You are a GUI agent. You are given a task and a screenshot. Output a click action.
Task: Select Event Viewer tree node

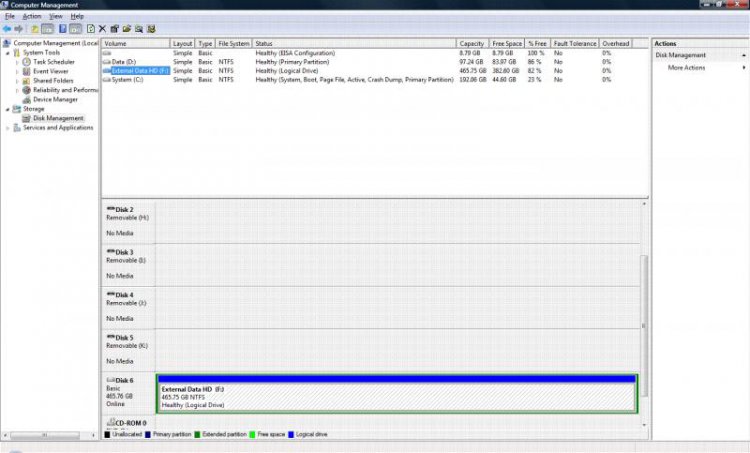tap(50, 71)
